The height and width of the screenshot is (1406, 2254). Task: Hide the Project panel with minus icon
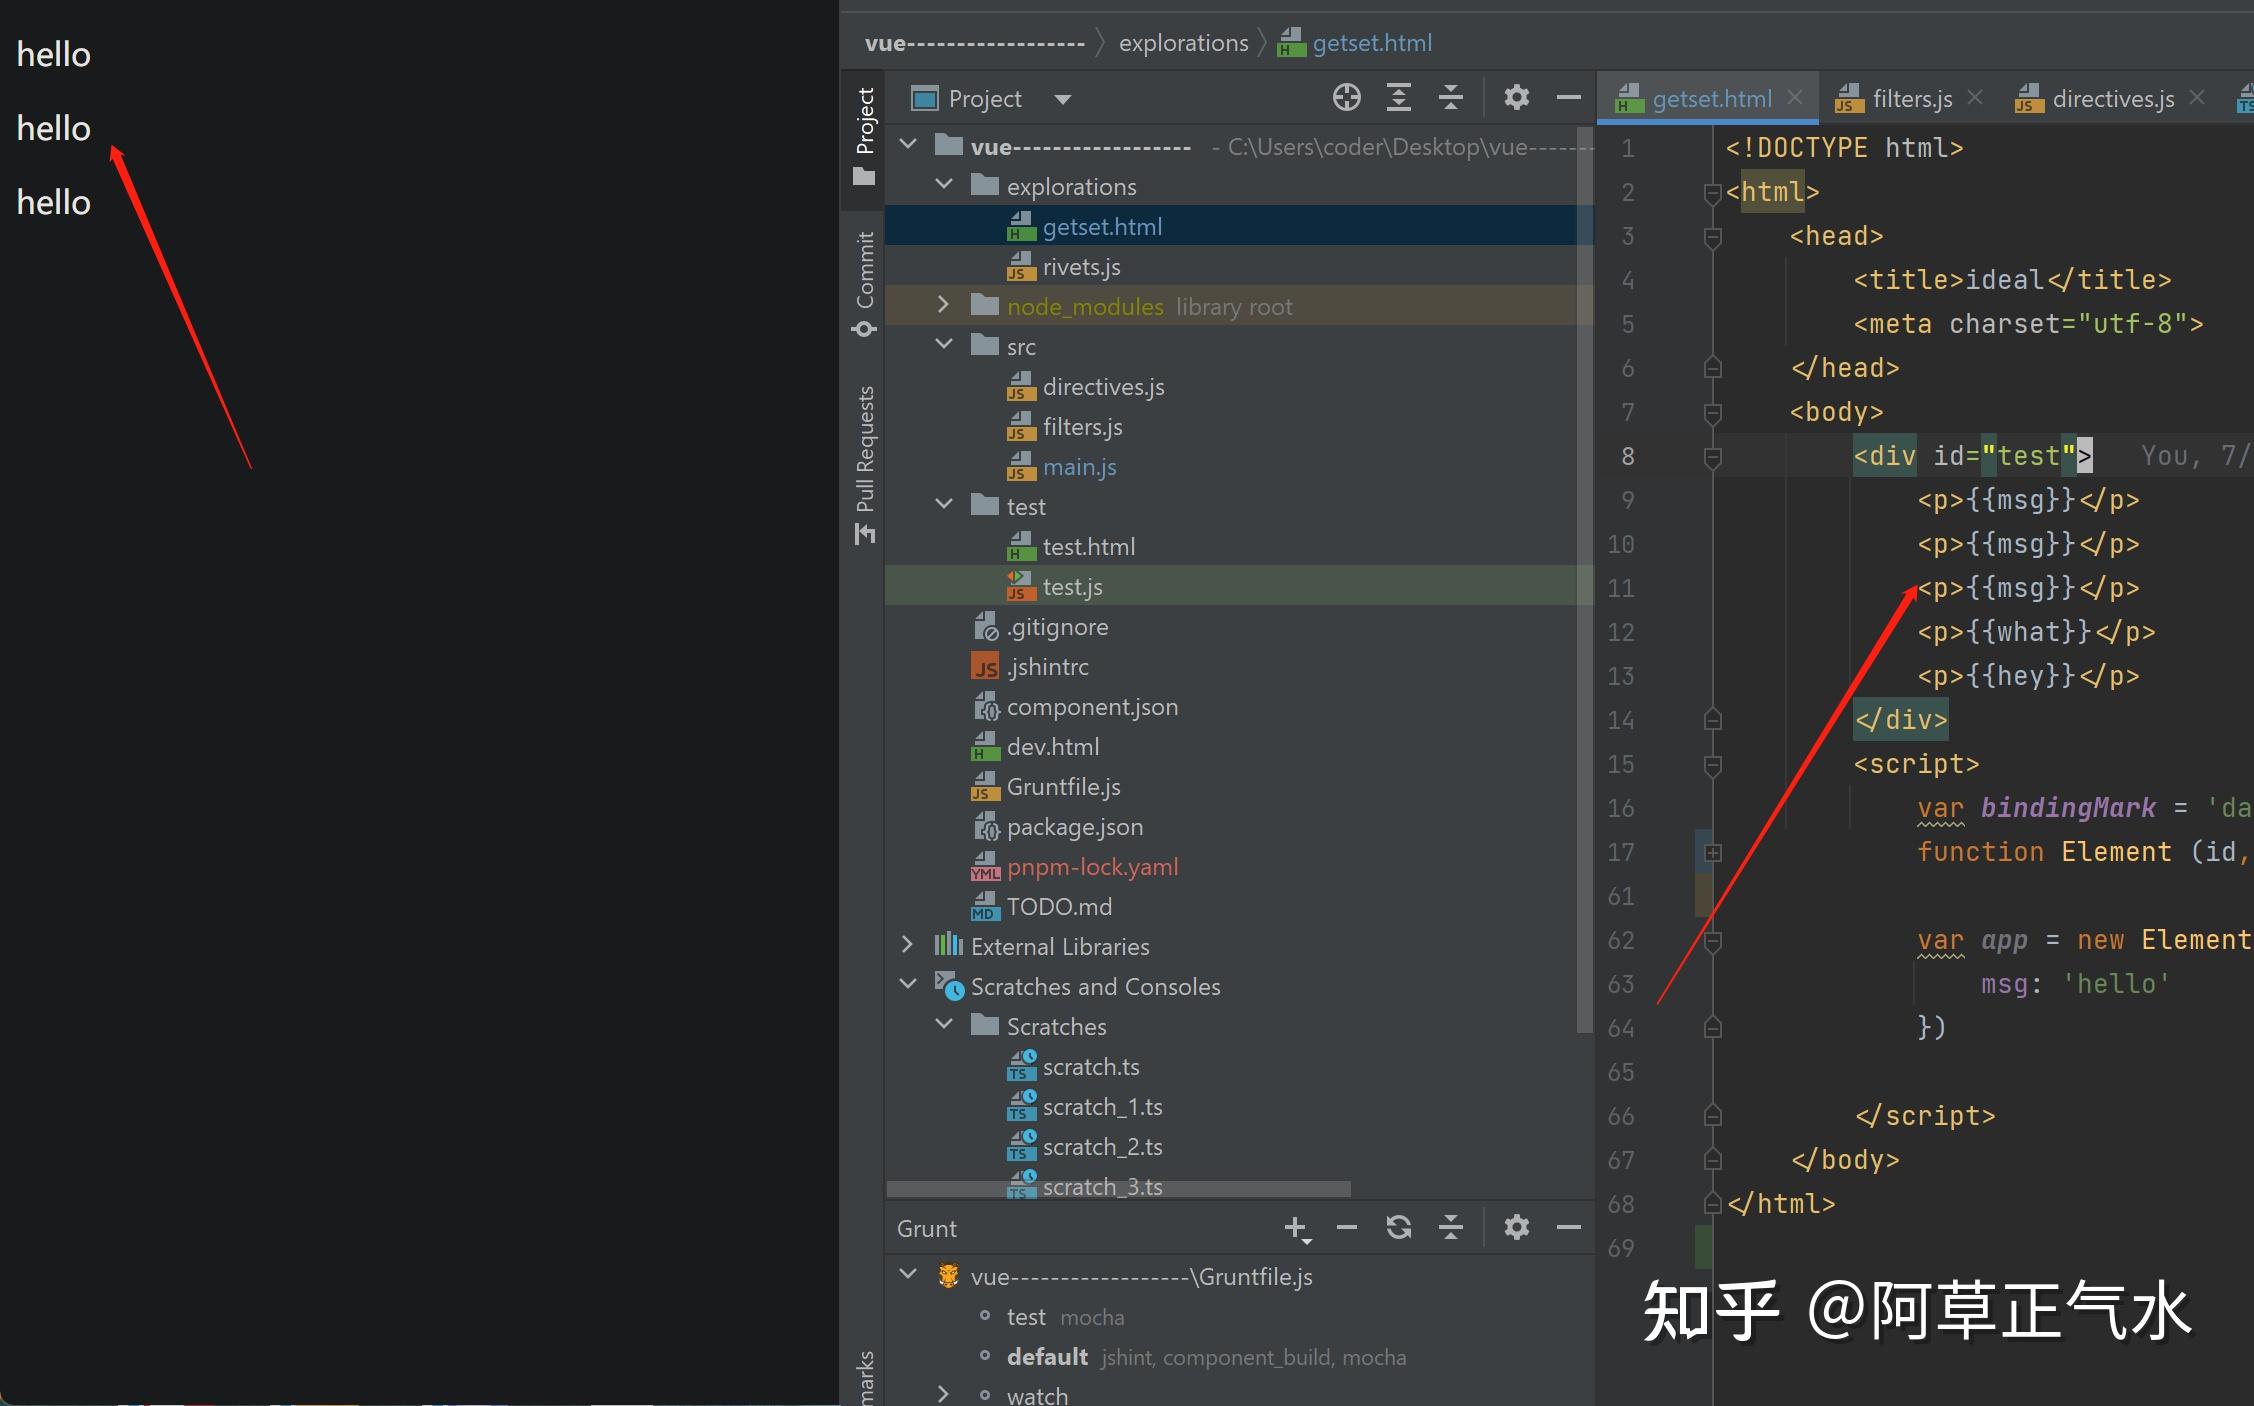point(1568,98)
